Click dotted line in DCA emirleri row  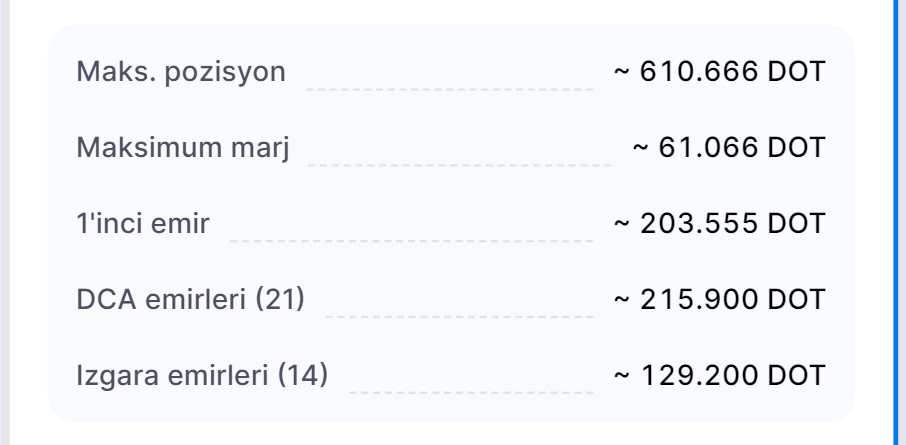click(459, 314)
